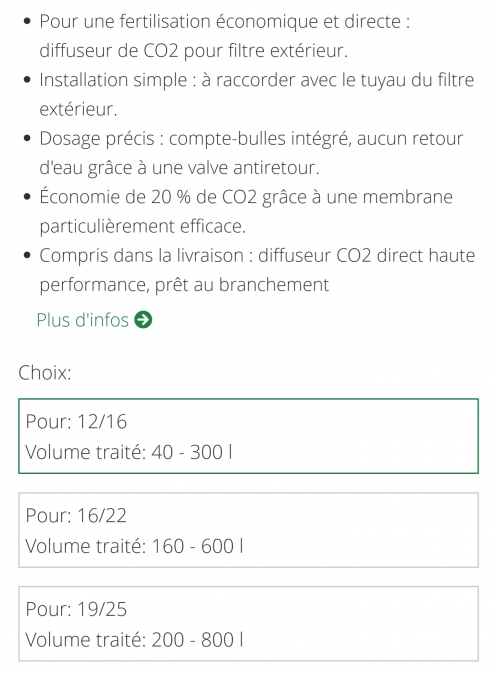Select the Pour: 12/16 option box
The width and height of the screenshot is (496, 675).
248,436
